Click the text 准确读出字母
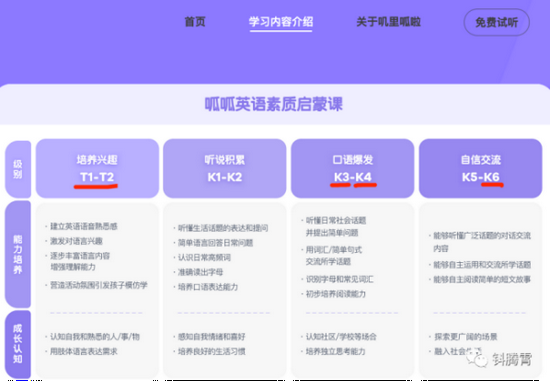550x384 pixels. coord(200,272)
